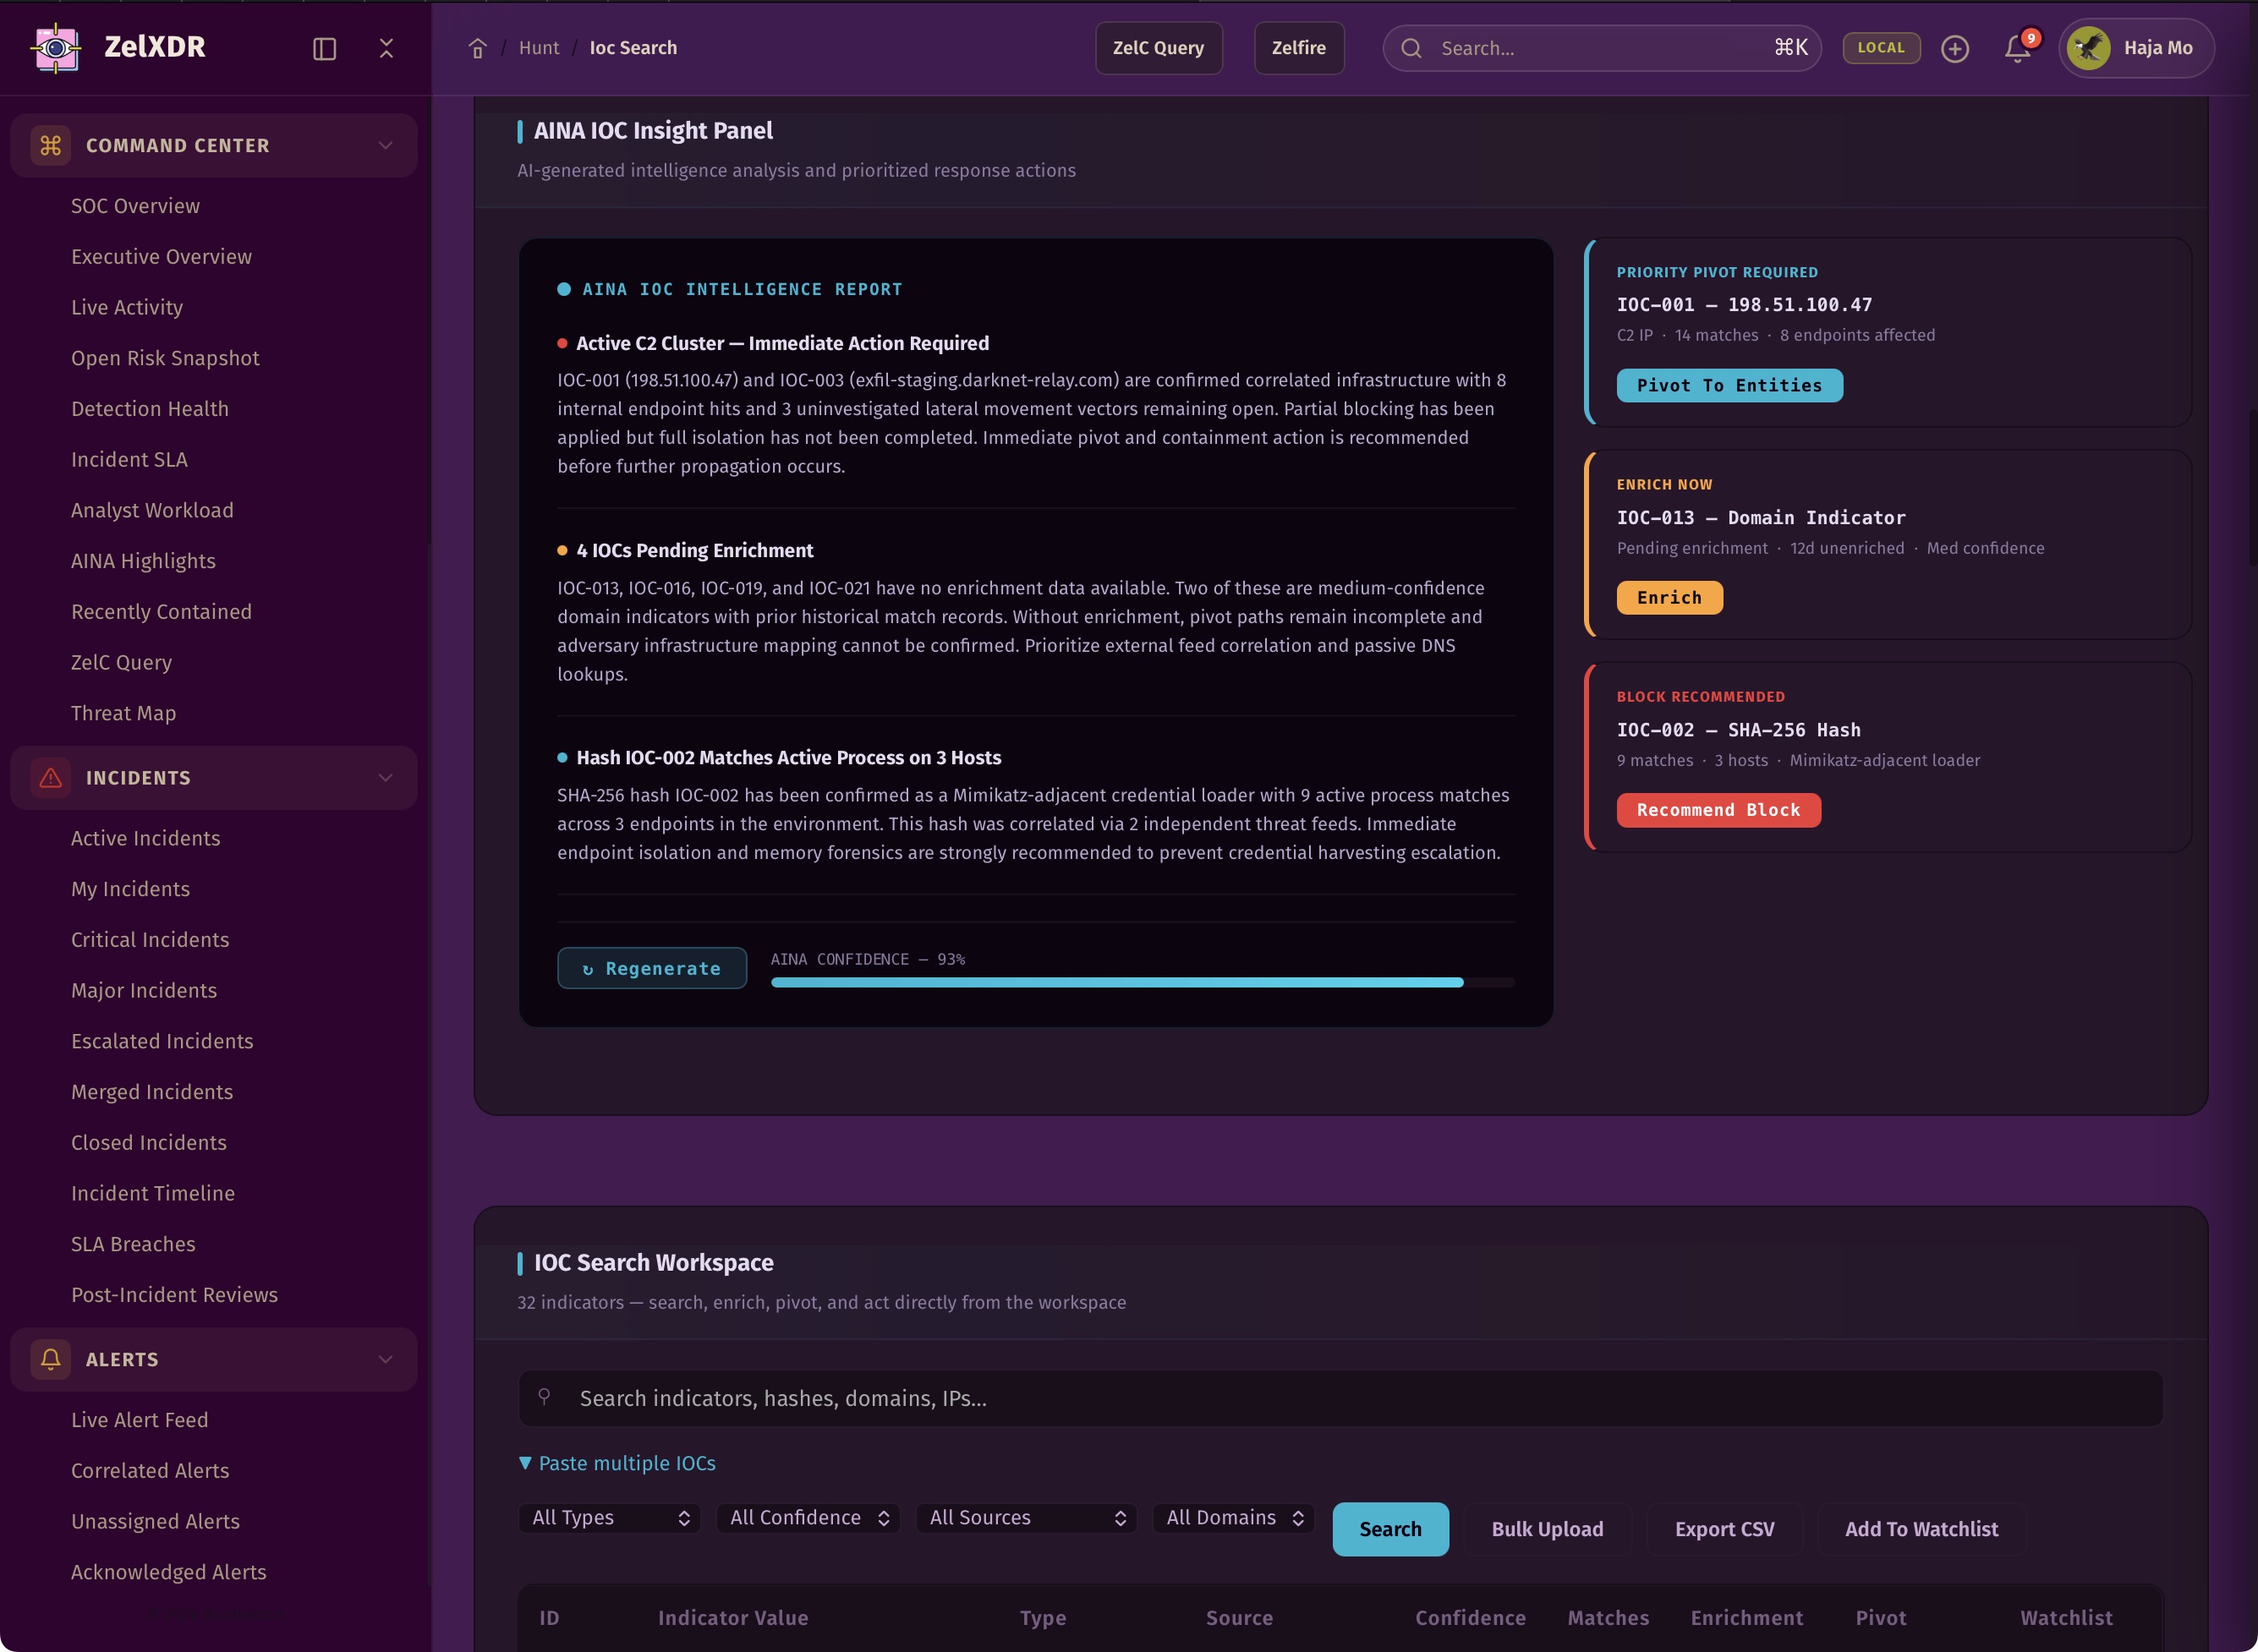This screenshot has height=1652, width=2258.
Task: Open the All Confidence dropdown
Action: 808,1517
